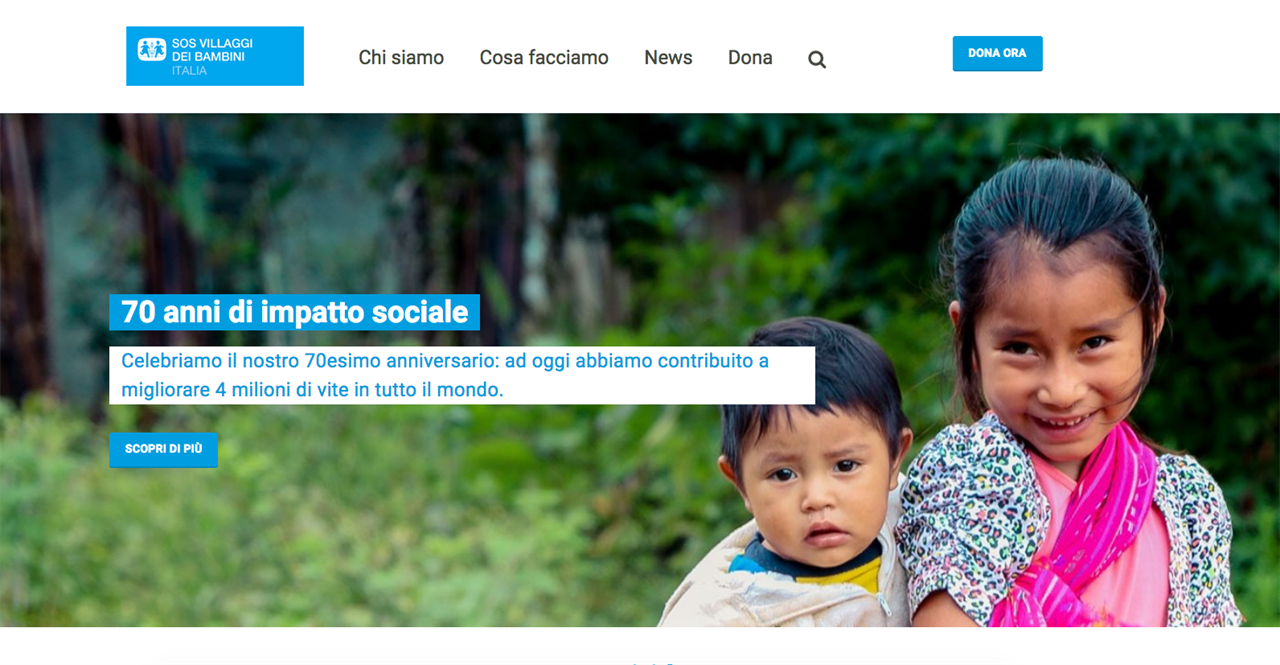Image resolution: width=1280 pixels, height=665 pixels.
Task: Click the ITALIA label in the logo
Action: coord(190,71)
